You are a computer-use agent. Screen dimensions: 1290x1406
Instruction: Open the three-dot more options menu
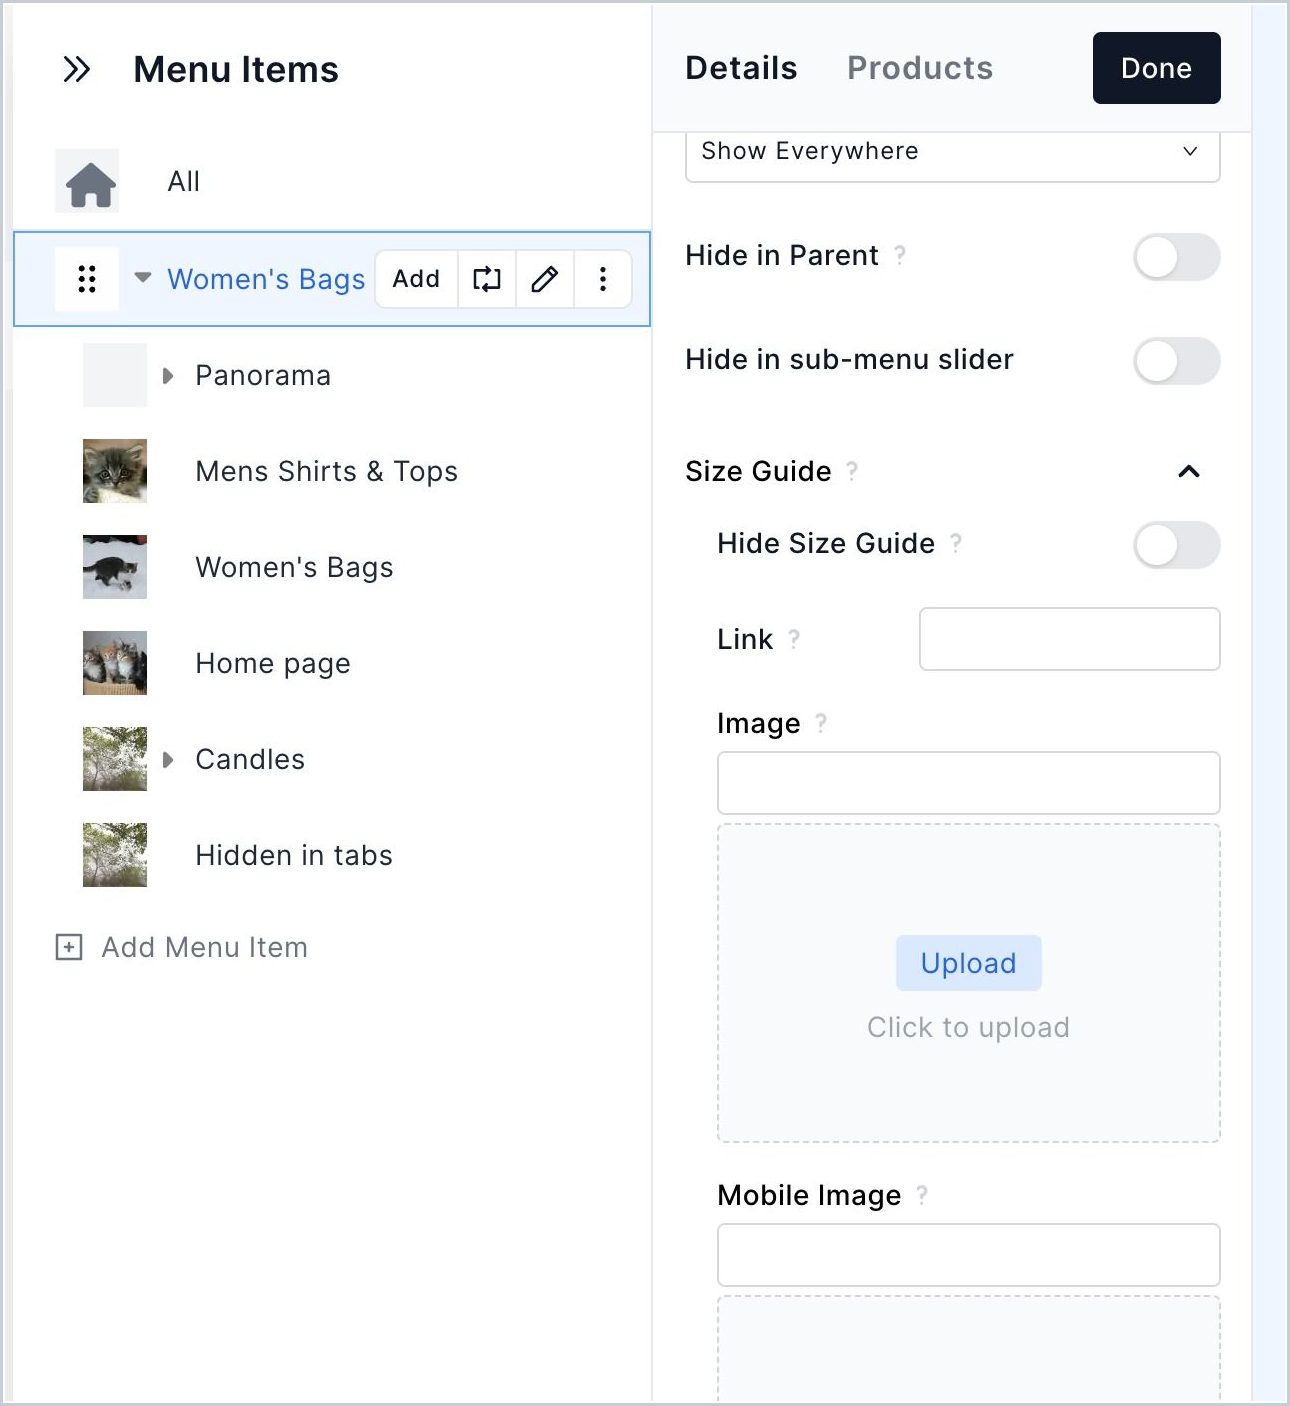point(603,279)
